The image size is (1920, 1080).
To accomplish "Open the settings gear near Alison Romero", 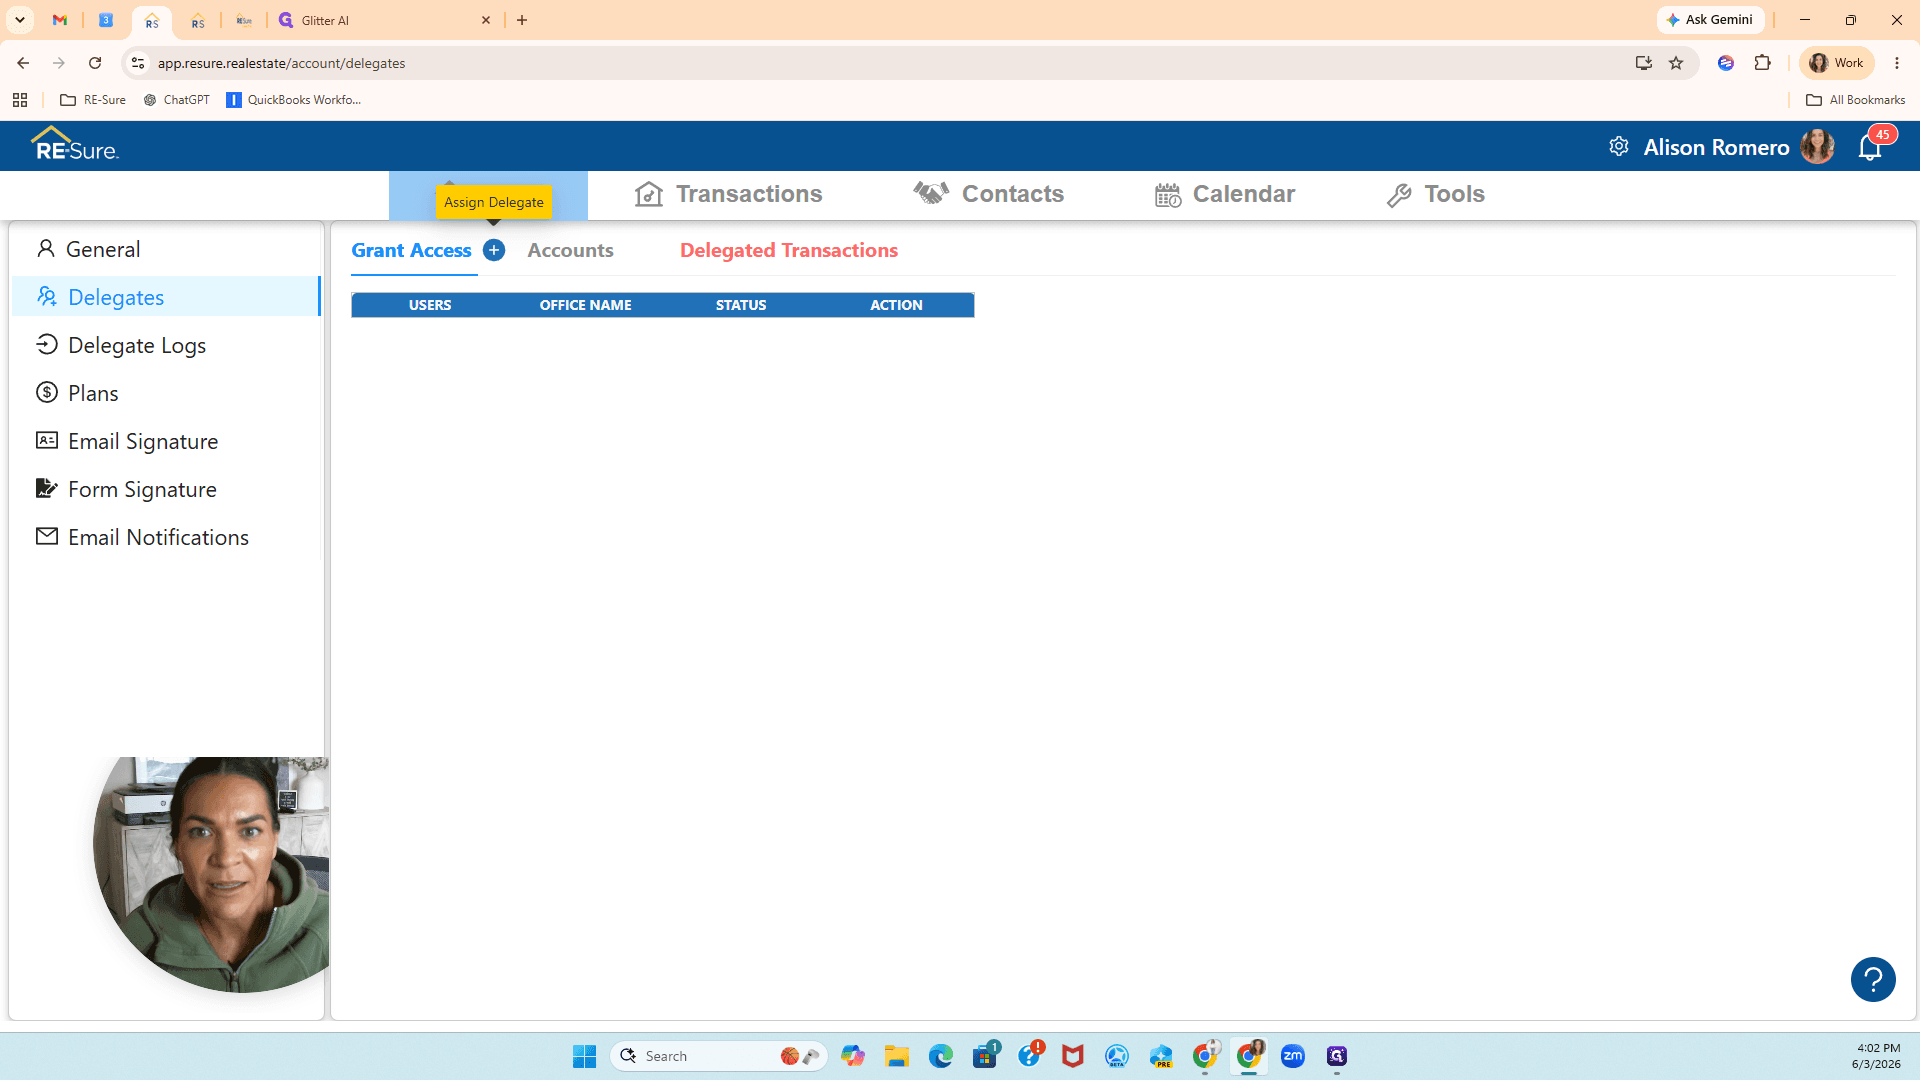I will click(1619, 147).
